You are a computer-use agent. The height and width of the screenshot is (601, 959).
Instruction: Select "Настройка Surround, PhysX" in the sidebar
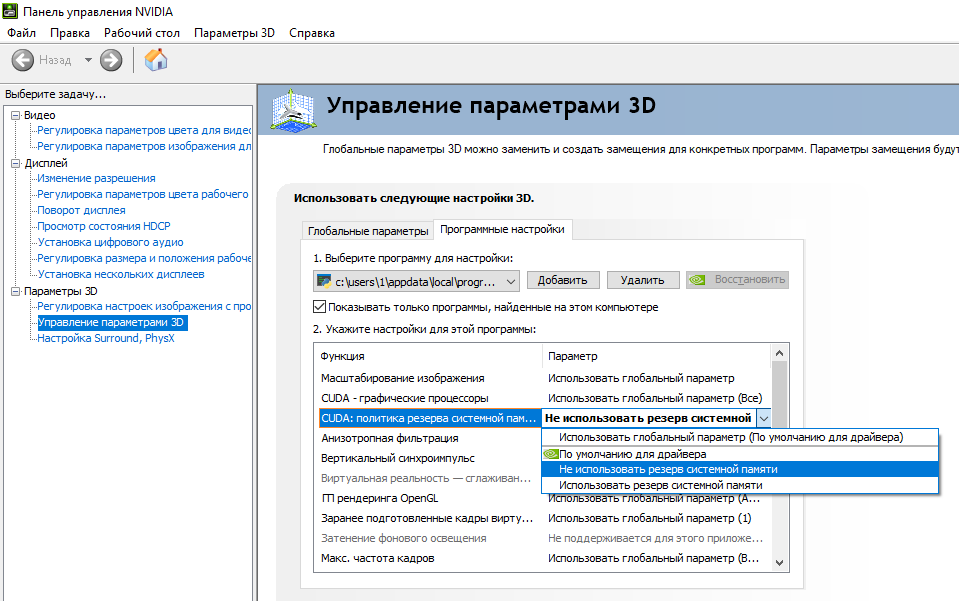click(106, 336)
